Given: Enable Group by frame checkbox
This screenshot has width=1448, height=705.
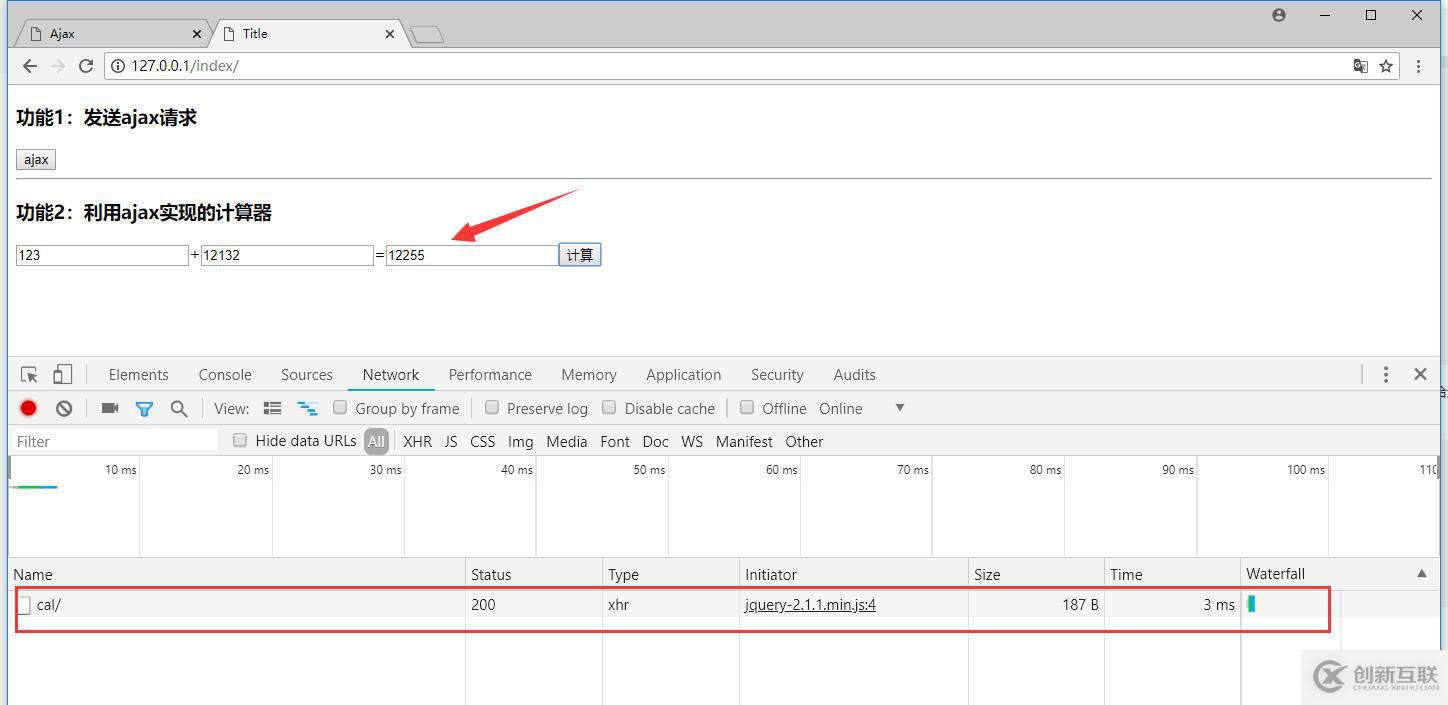Looking at the screenshot, I should pos(340,407).
